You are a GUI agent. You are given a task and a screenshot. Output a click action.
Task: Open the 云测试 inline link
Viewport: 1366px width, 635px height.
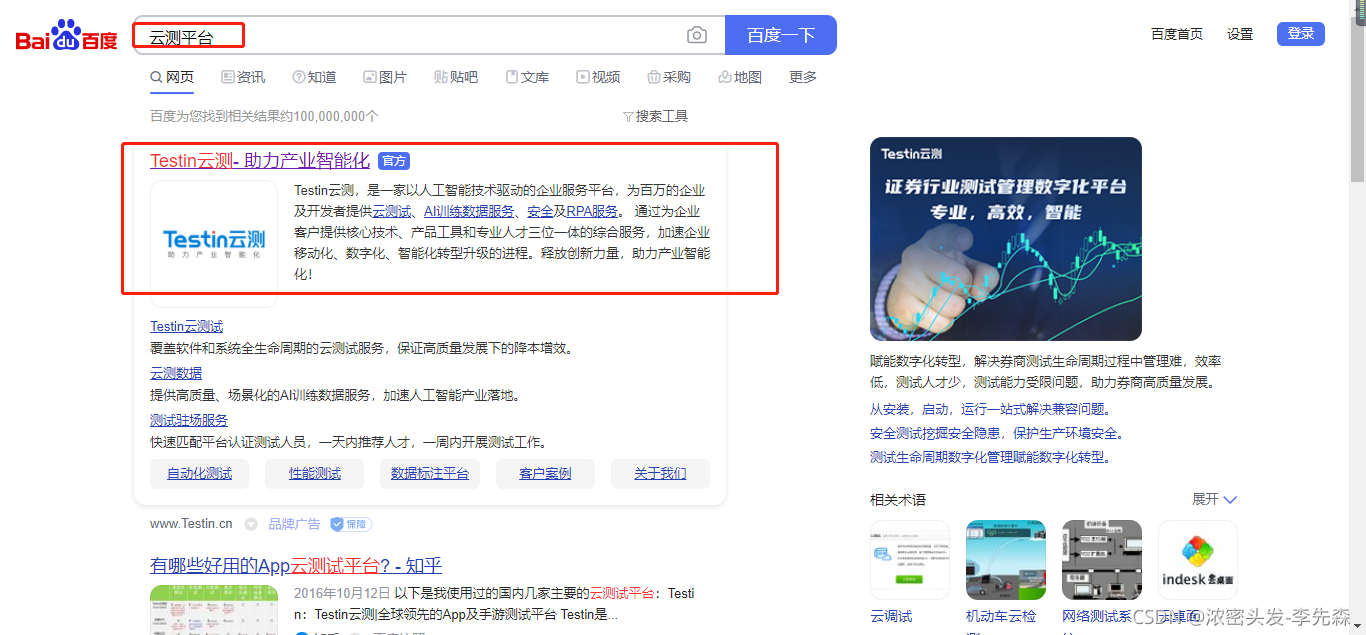pyautogui.click(x=392, y=211)
